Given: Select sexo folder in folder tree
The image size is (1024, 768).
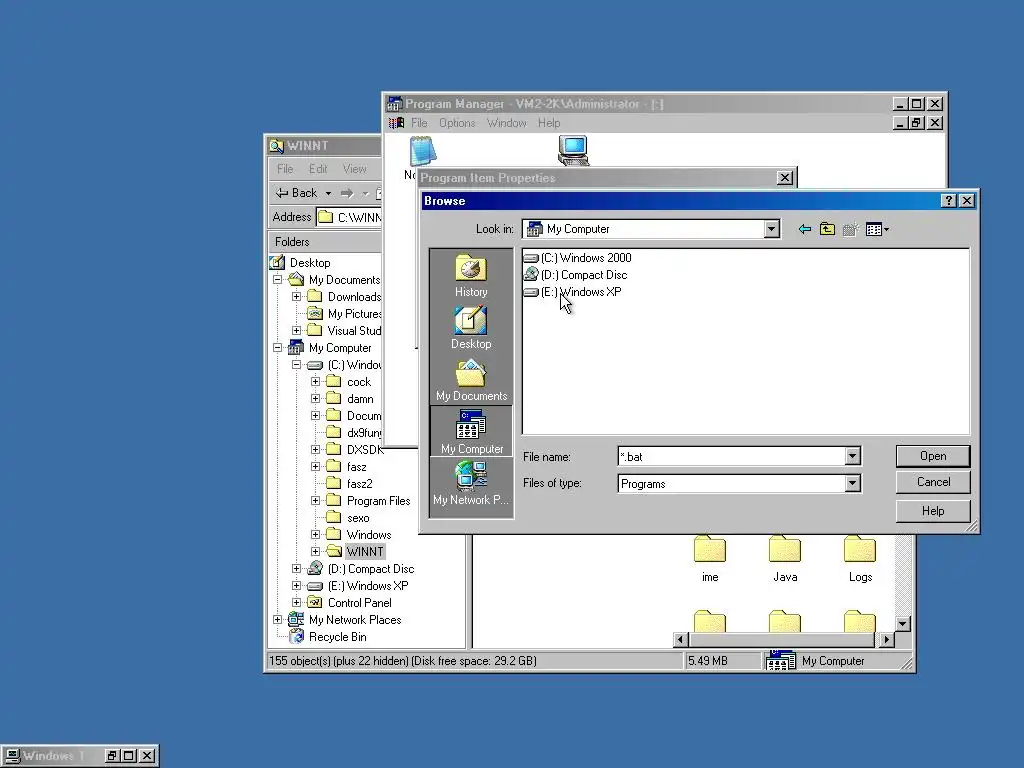Looking at the screenshot, I should [358, 517].
